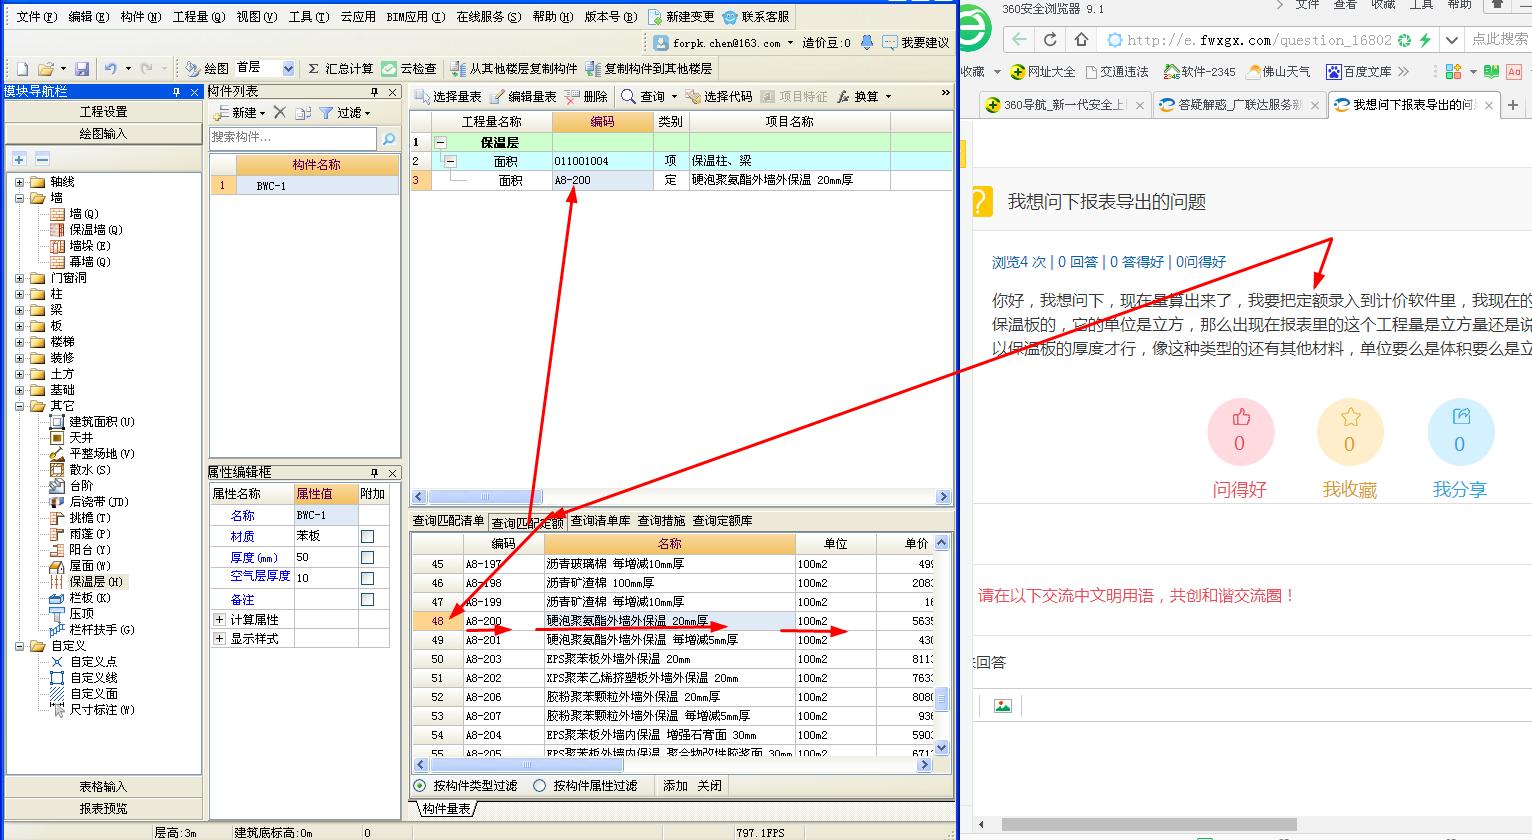The image size is (1532, 840).
Task: Open the 云应用 menu
Action: [358, 17]
